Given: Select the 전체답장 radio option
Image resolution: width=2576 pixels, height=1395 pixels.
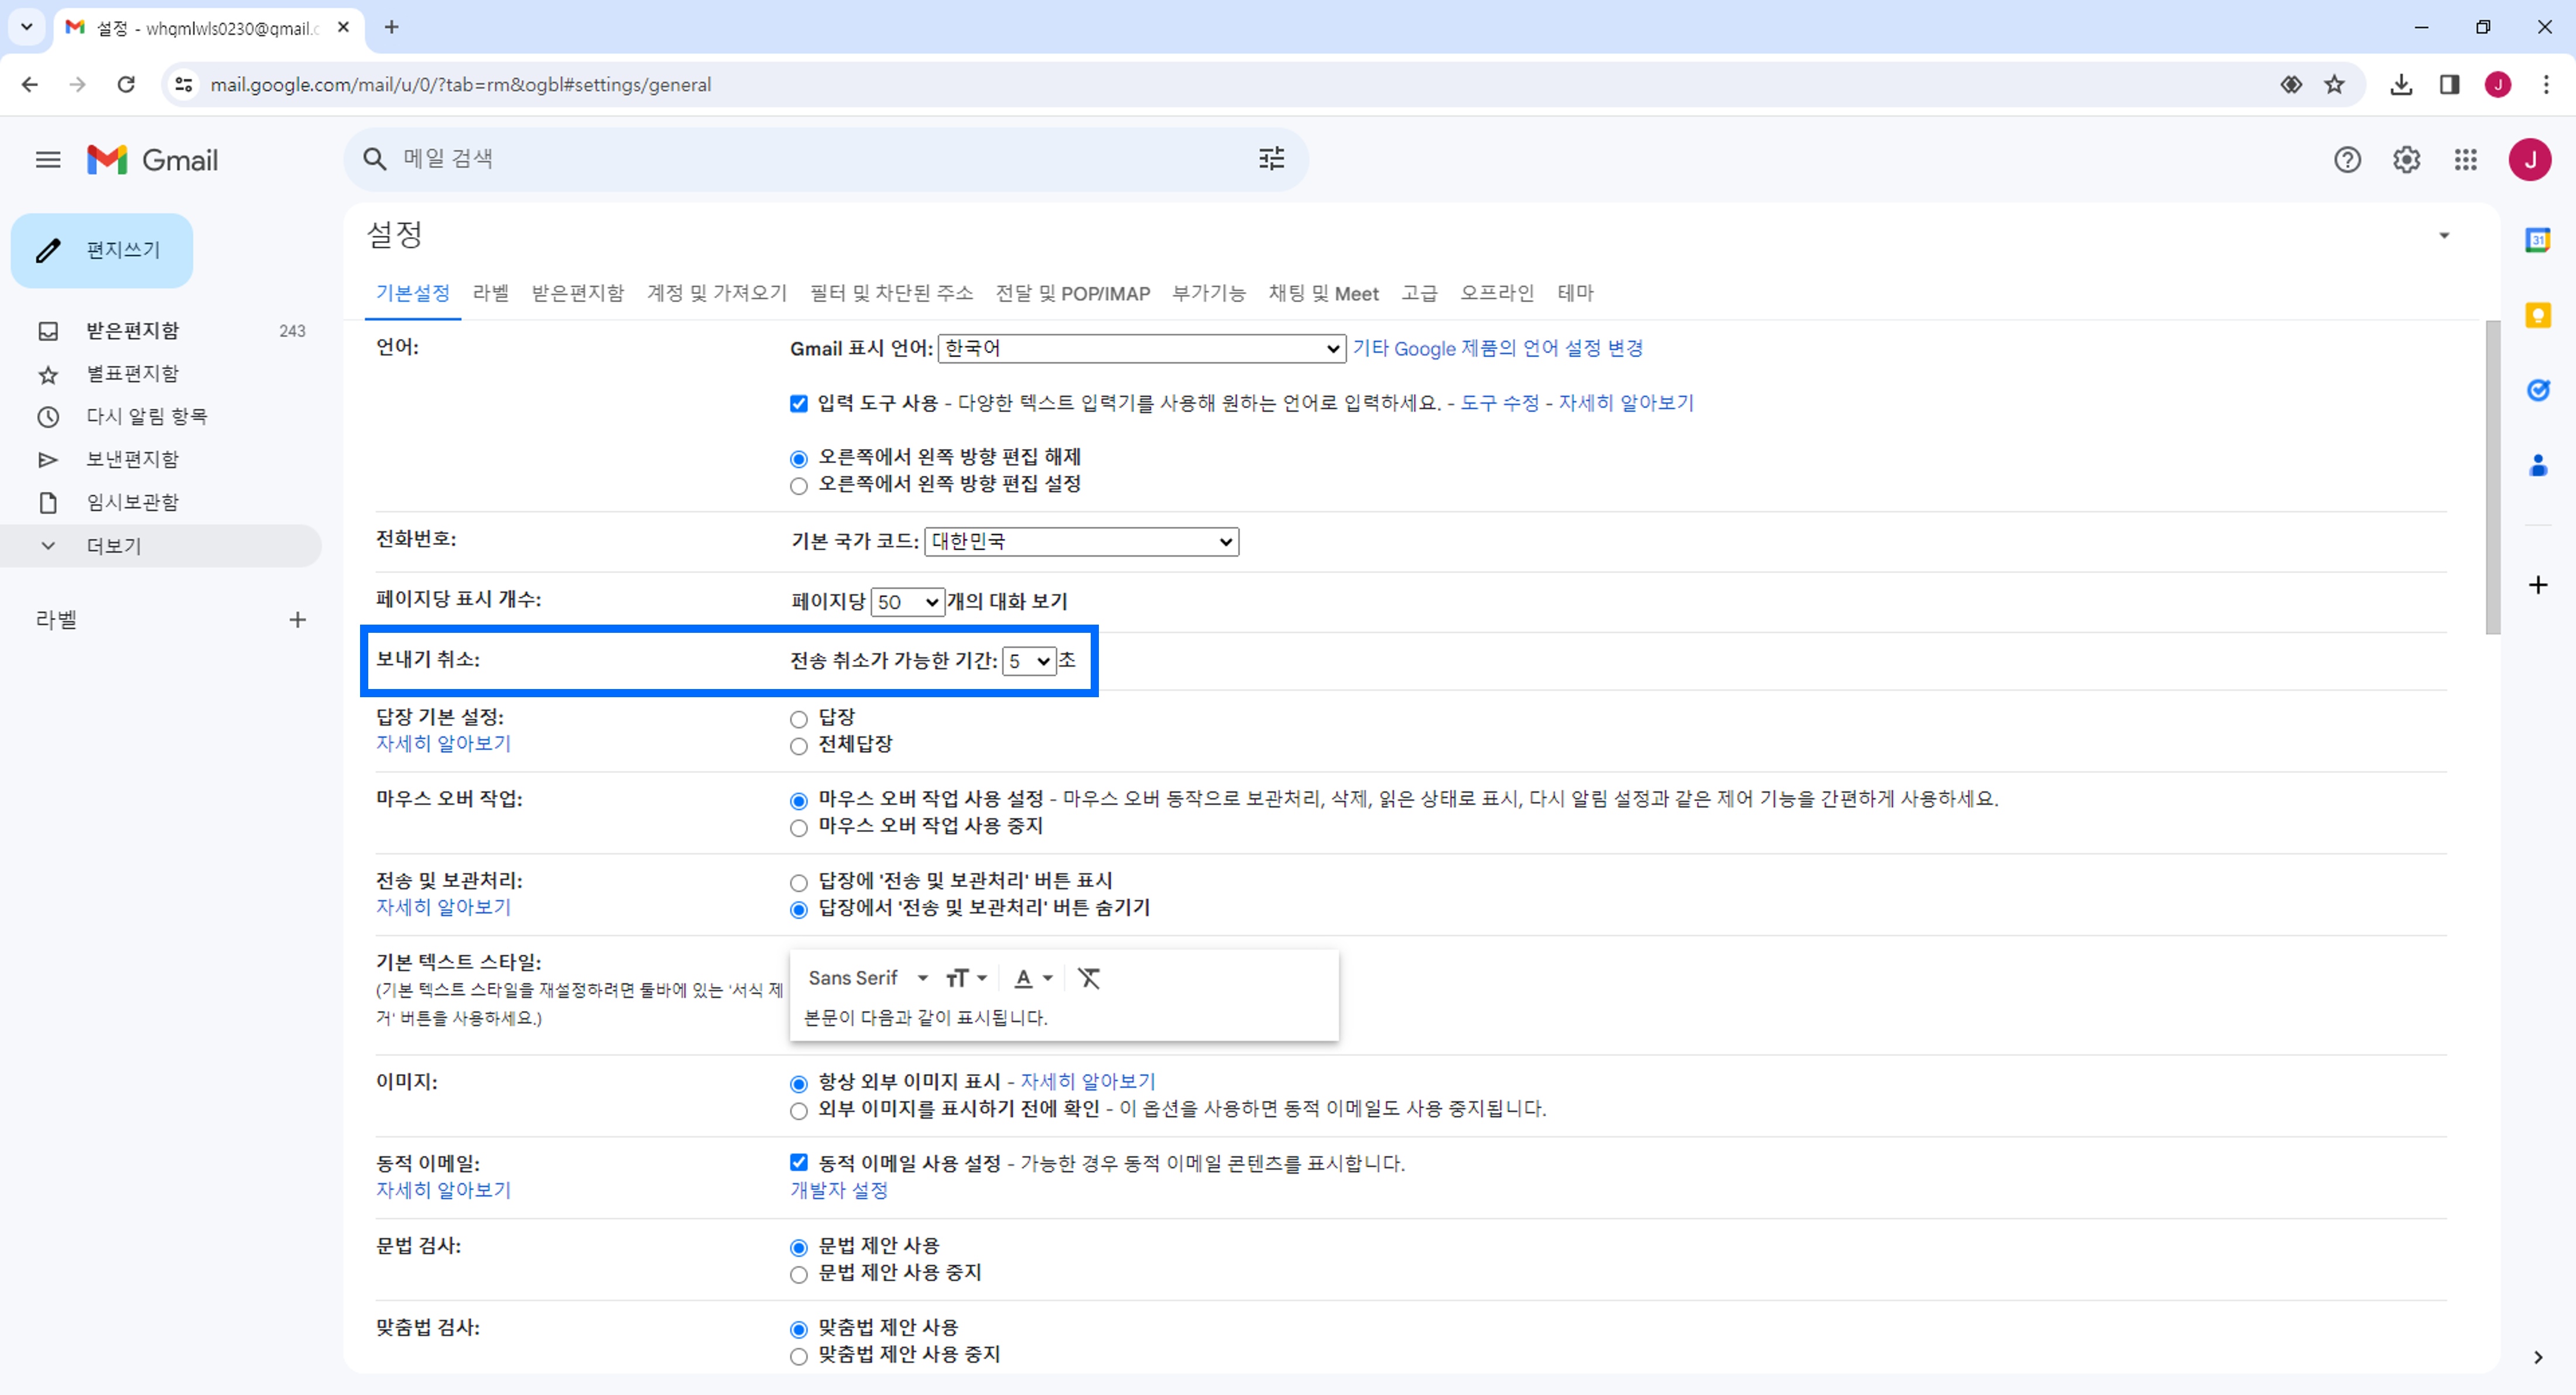Looking at the screenshot, I should click(798, 746).
